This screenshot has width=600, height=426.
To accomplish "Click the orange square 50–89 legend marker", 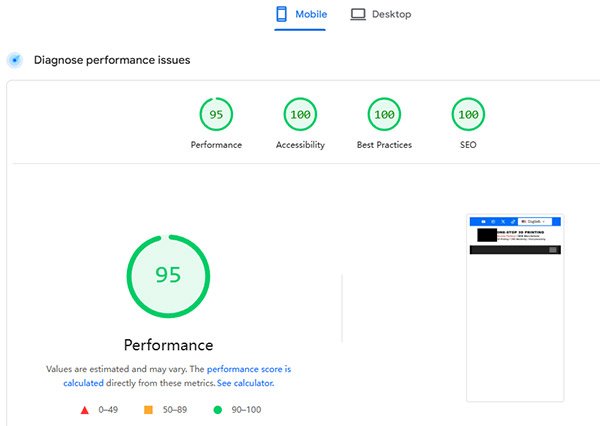I will point(148,409).
